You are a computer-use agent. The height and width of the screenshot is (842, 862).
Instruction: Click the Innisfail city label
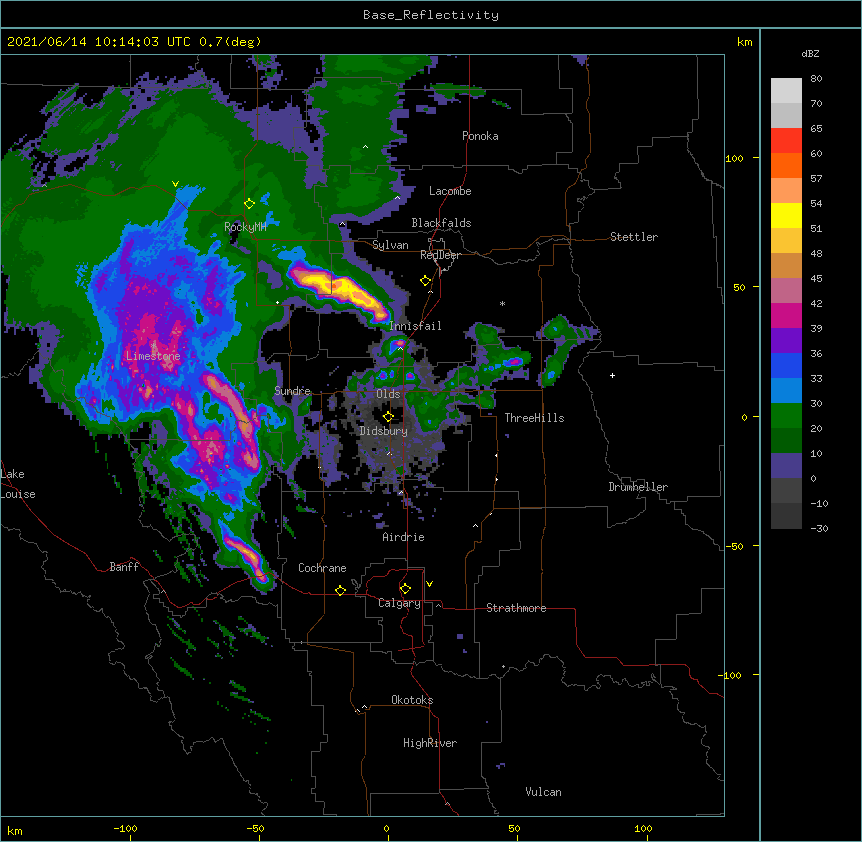tap(415, 326)
